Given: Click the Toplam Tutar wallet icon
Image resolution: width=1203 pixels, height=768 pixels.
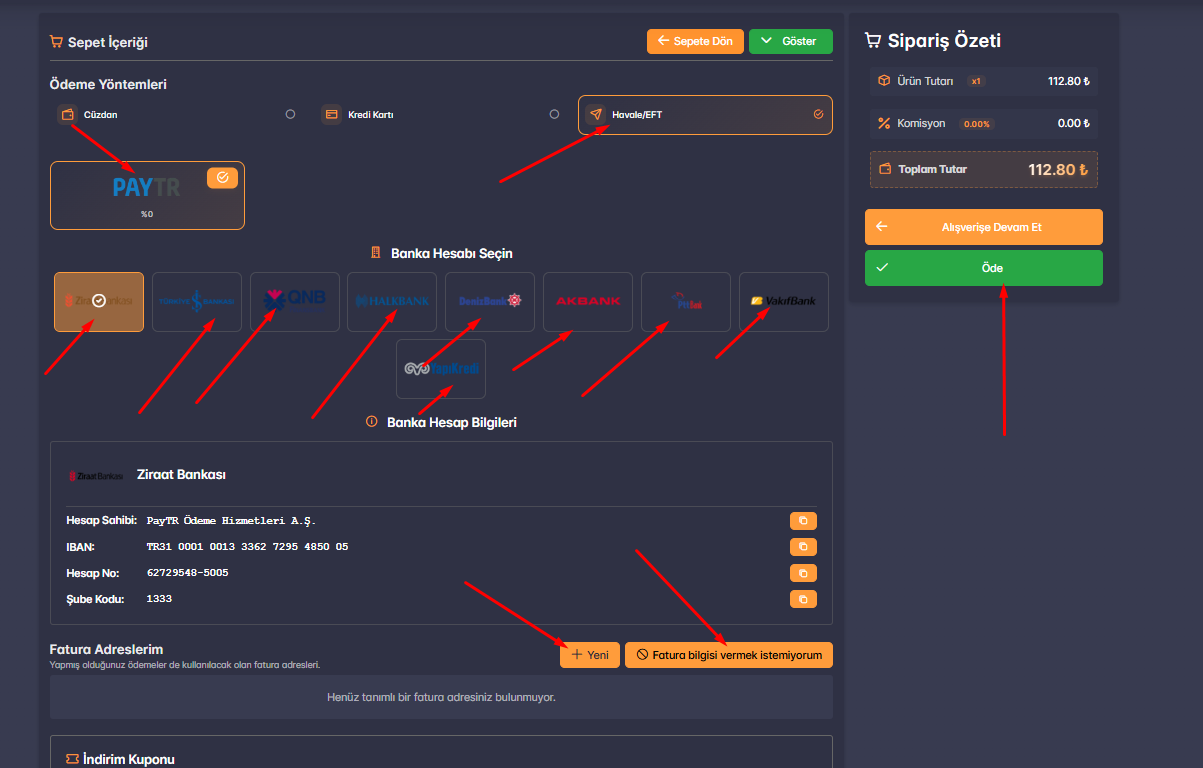Looking at the screenshot, I should pos(885,169).
